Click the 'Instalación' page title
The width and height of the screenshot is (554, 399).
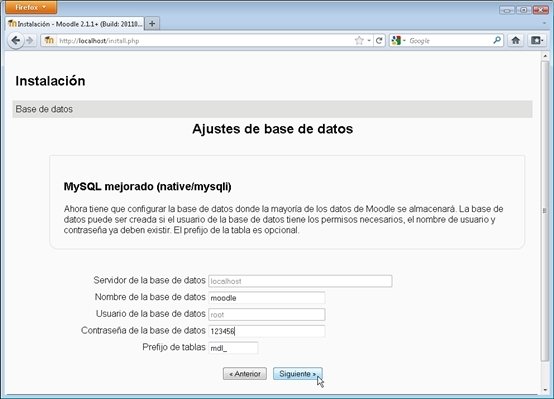point(50,81)
